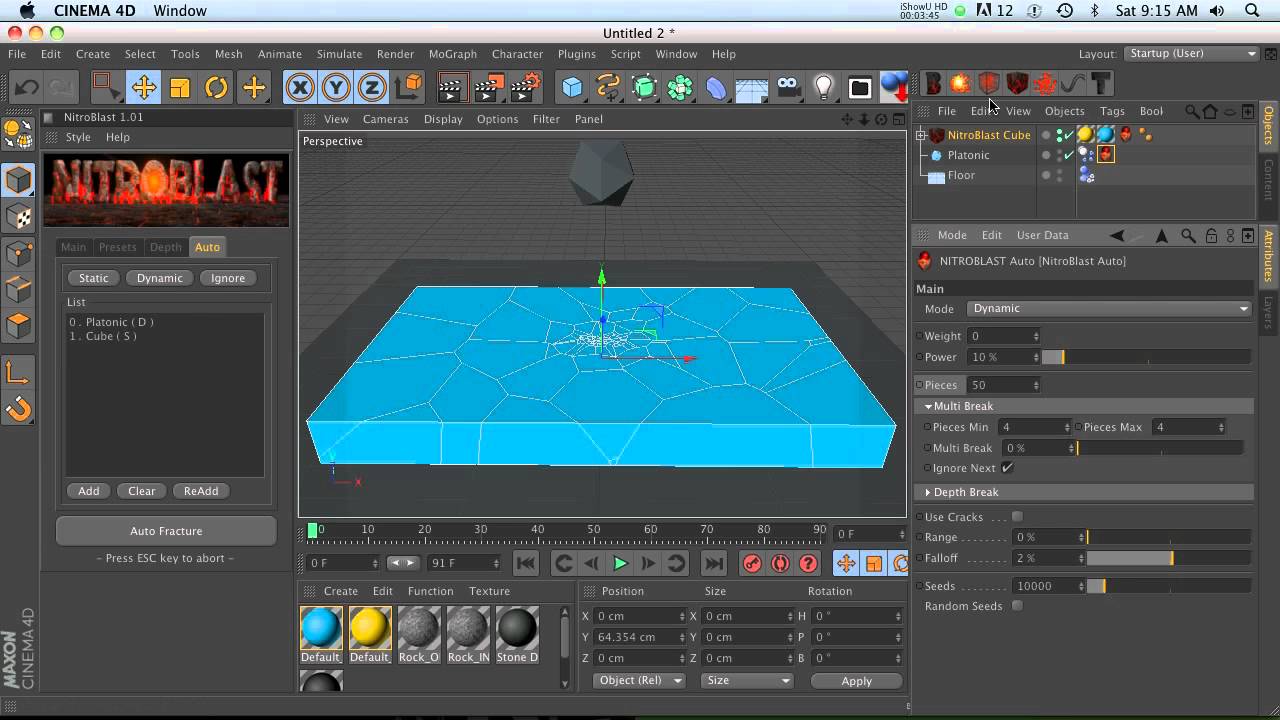
Task: Click the NitroBlast B logo icon
Action: (x=933, y=84)
